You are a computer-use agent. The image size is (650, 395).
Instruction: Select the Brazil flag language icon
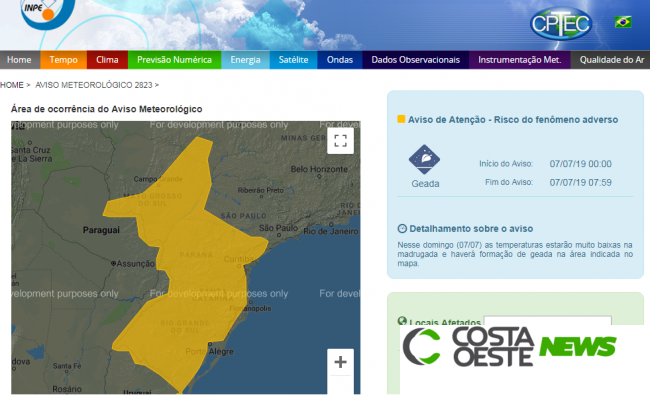coord(623,22)
